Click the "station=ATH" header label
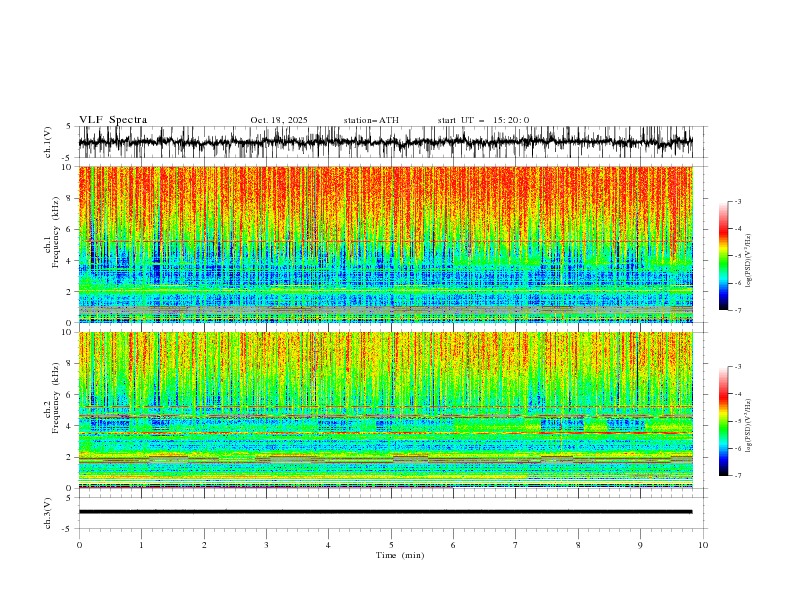 tap(371, 120)
